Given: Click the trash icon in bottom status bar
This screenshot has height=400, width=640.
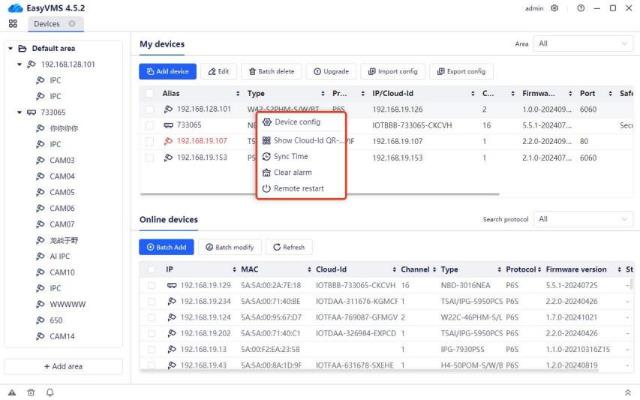Looking at the screenshot, I should click(x=31, y=391).
